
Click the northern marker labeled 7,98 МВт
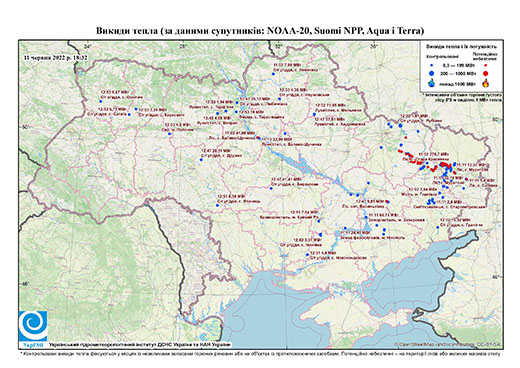click(x=273, y=74)
